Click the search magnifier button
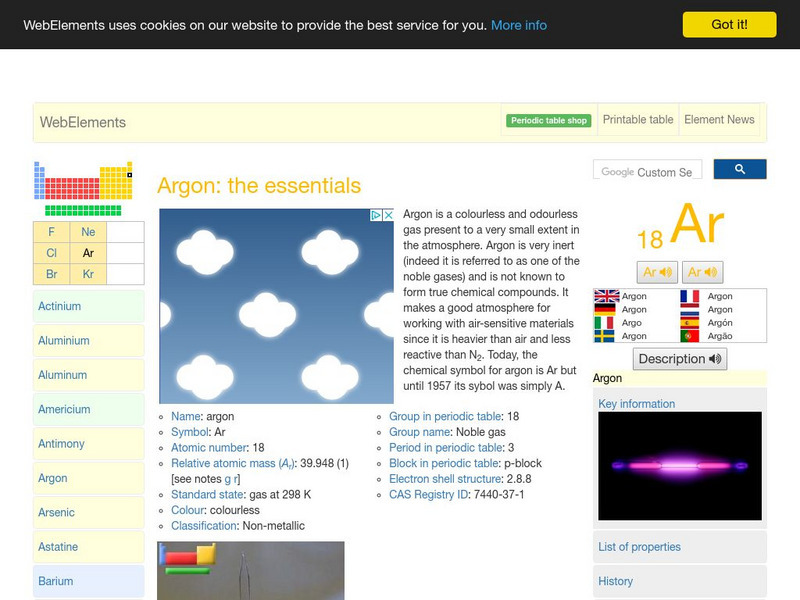Viewport: 800px width, 600px height. pos(739,169)
